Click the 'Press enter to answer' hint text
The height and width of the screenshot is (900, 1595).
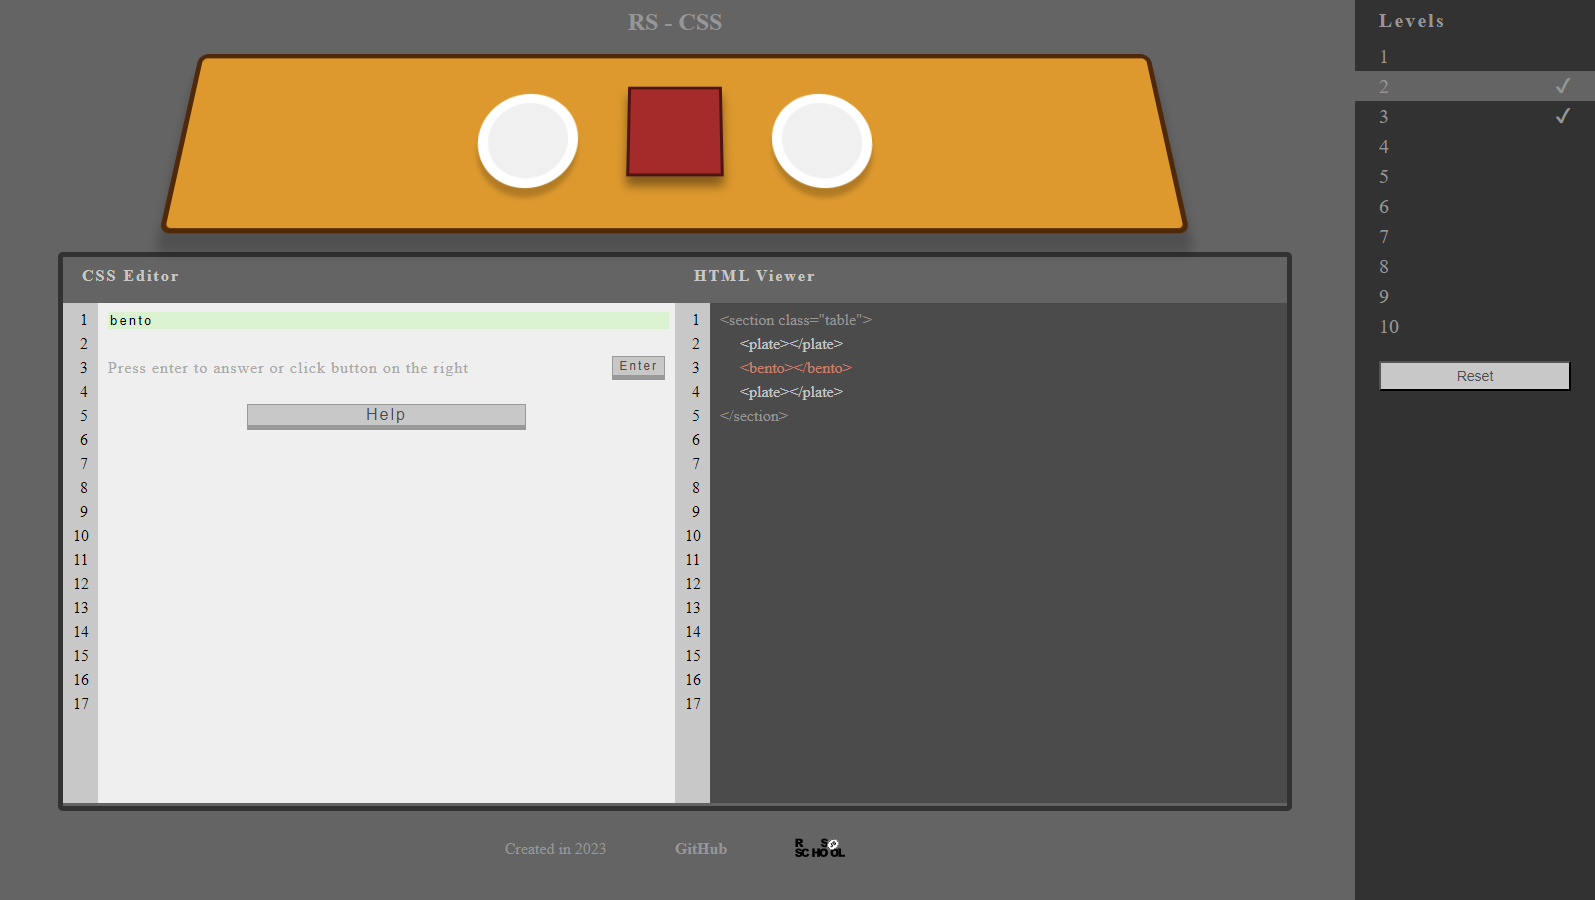288,368
